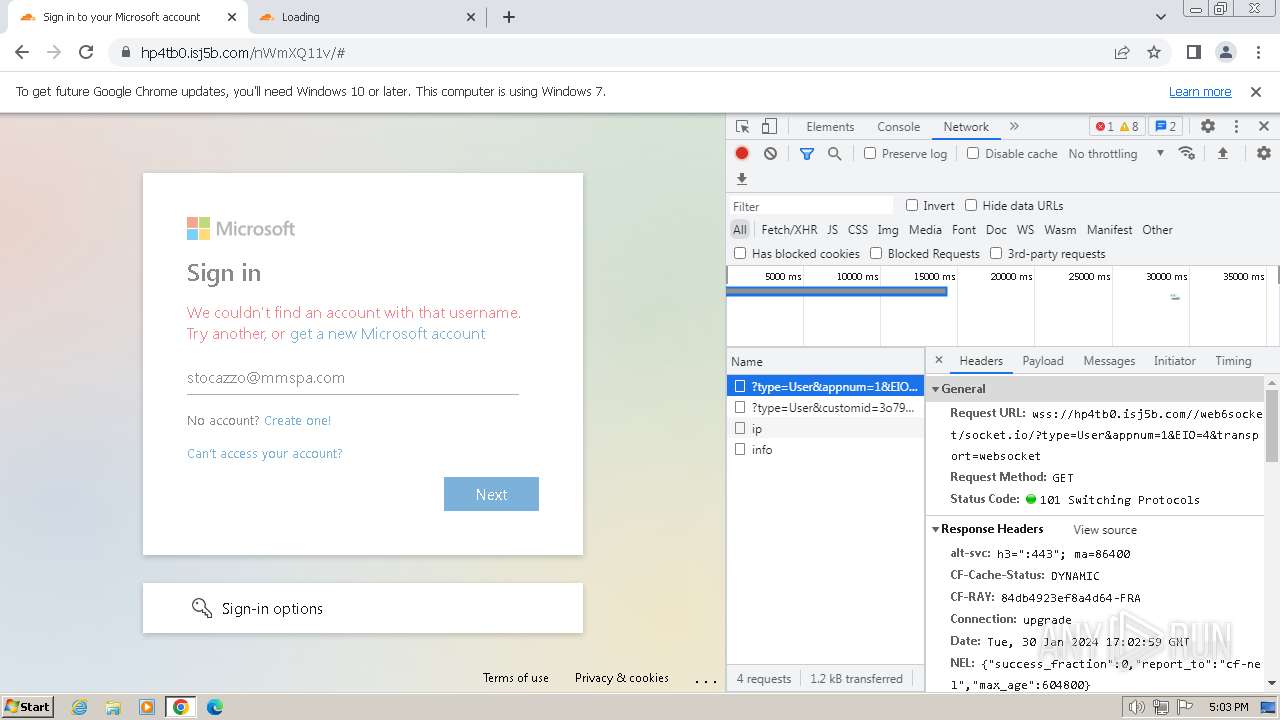
Task: Check the info request row checkbox
Action: pyautogui.click(x=740, y=449)
